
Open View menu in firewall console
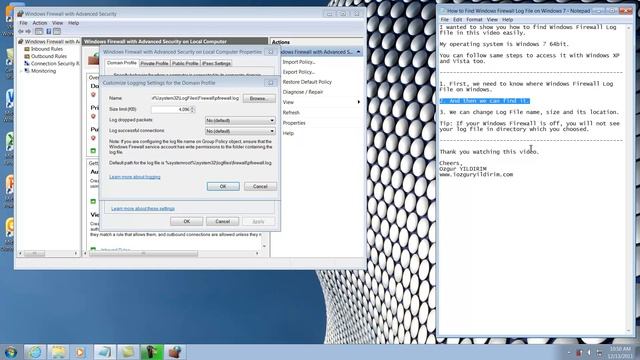click(57, 23)
